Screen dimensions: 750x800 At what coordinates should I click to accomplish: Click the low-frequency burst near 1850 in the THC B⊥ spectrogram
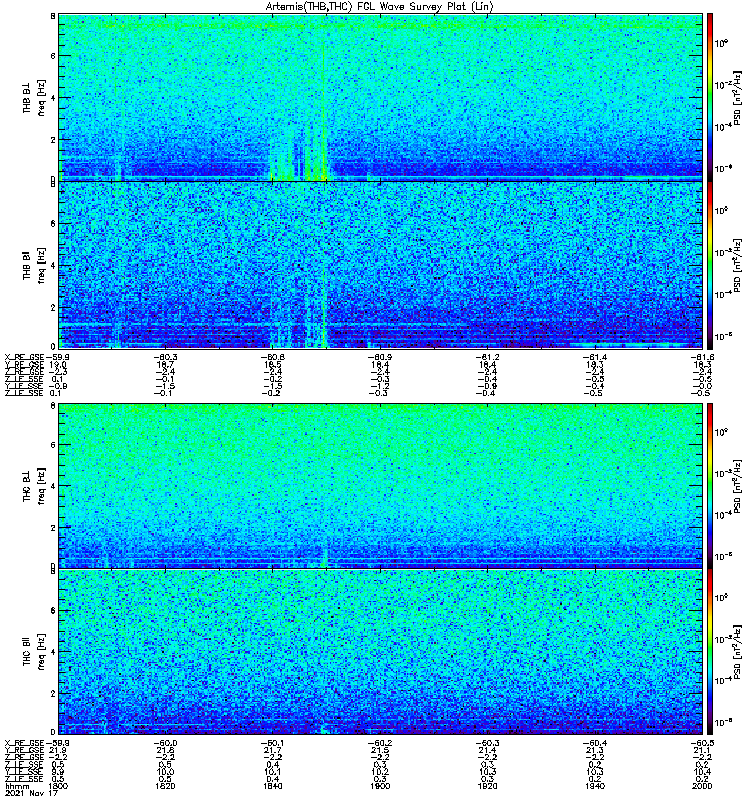pyautogui.click(x=324, y=557)
